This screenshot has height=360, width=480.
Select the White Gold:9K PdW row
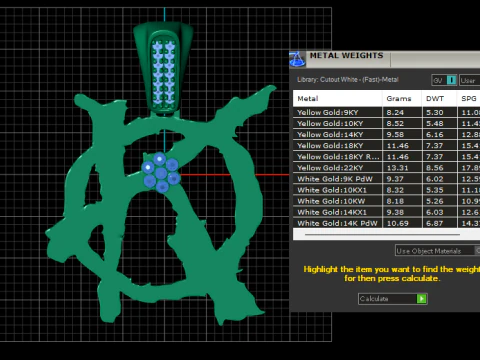[x=387, y=179]
